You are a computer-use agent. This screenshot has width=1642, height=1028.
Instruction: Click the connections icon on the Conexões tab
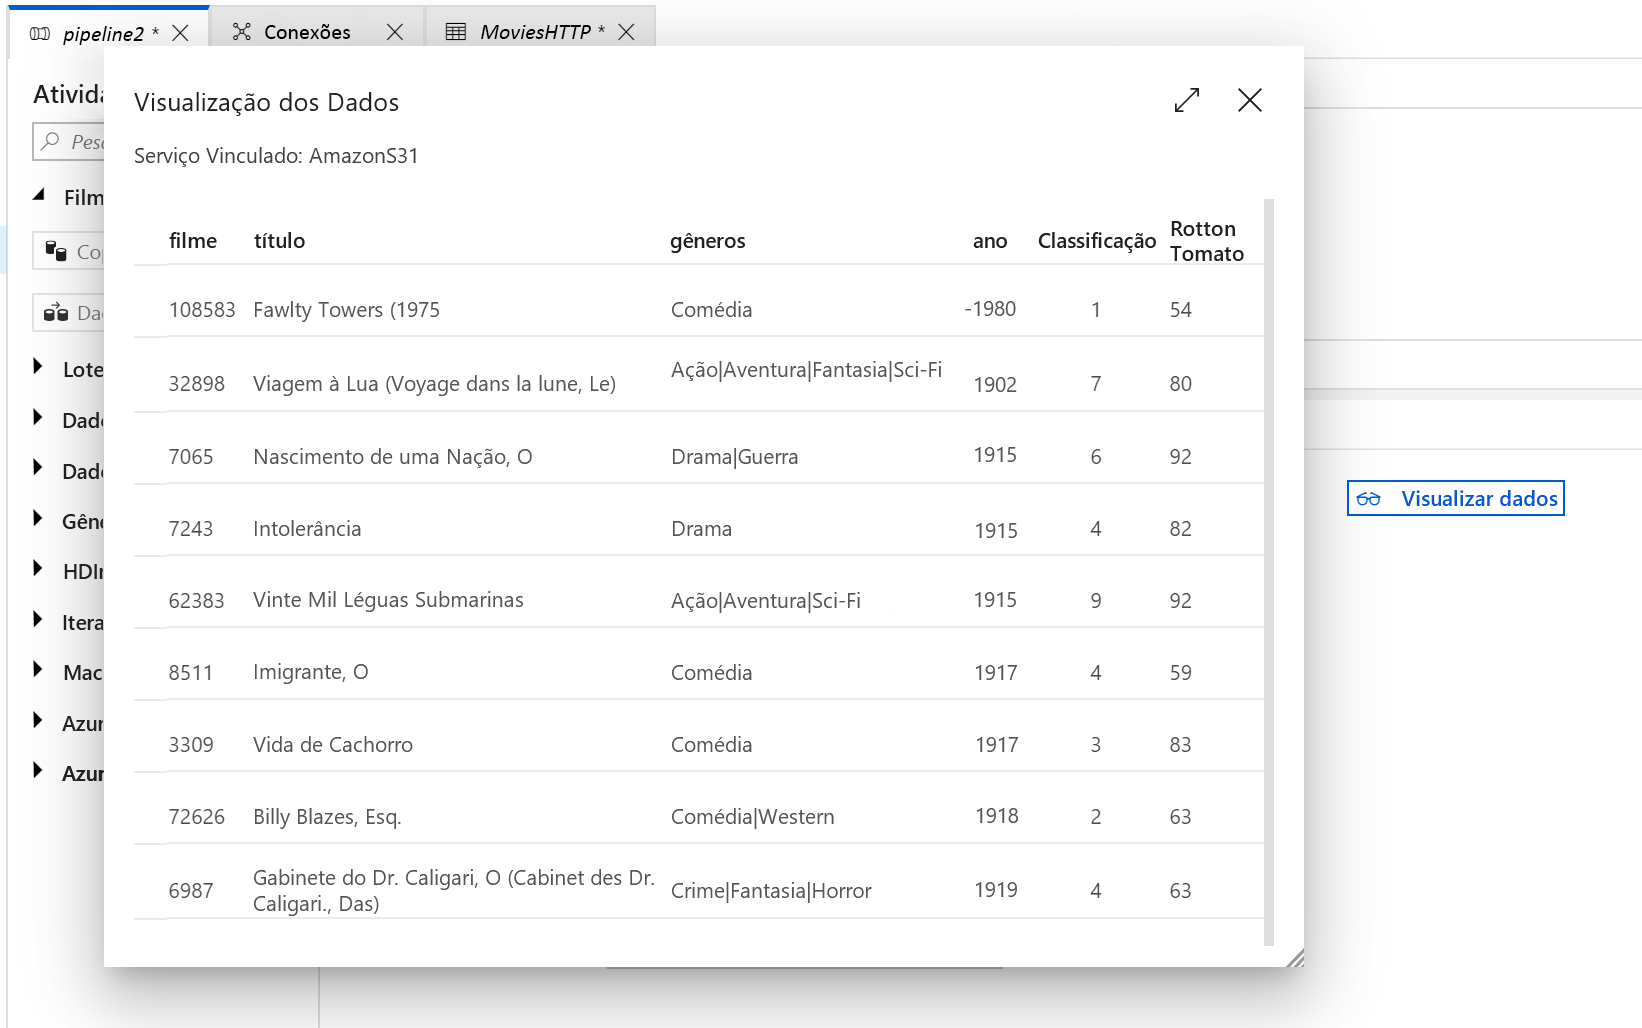point(242,32)
